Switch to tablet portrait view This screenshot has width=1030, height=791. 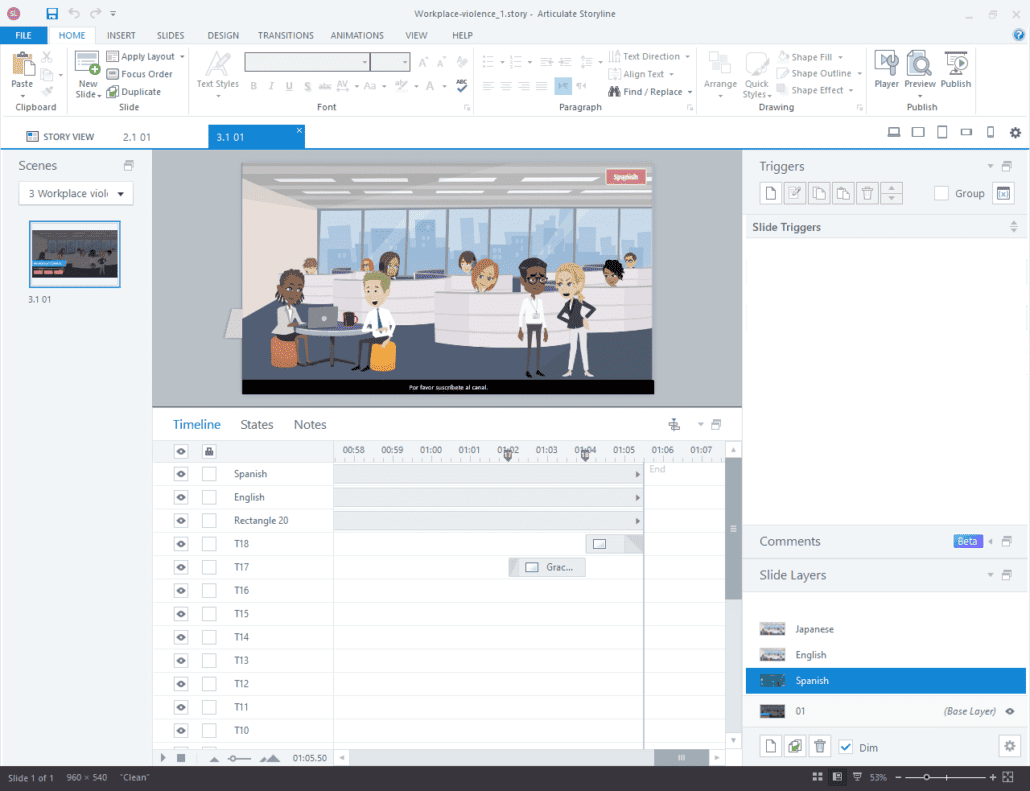click(942, 132)
